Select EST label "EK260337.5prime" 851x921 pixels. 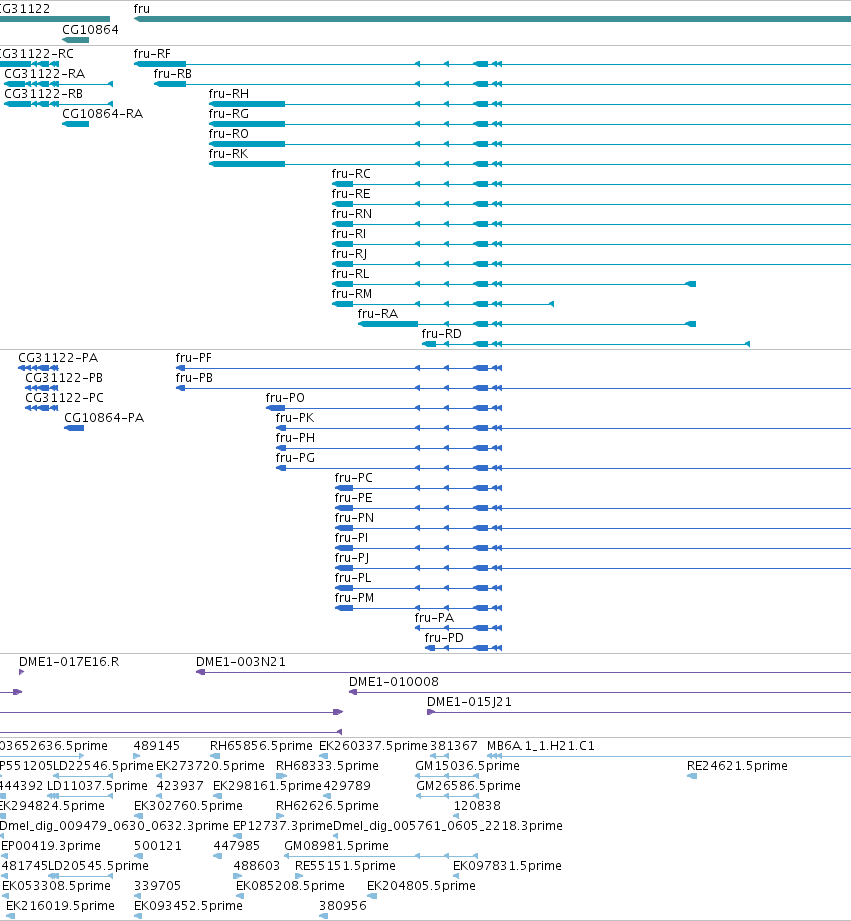point(374,745)
